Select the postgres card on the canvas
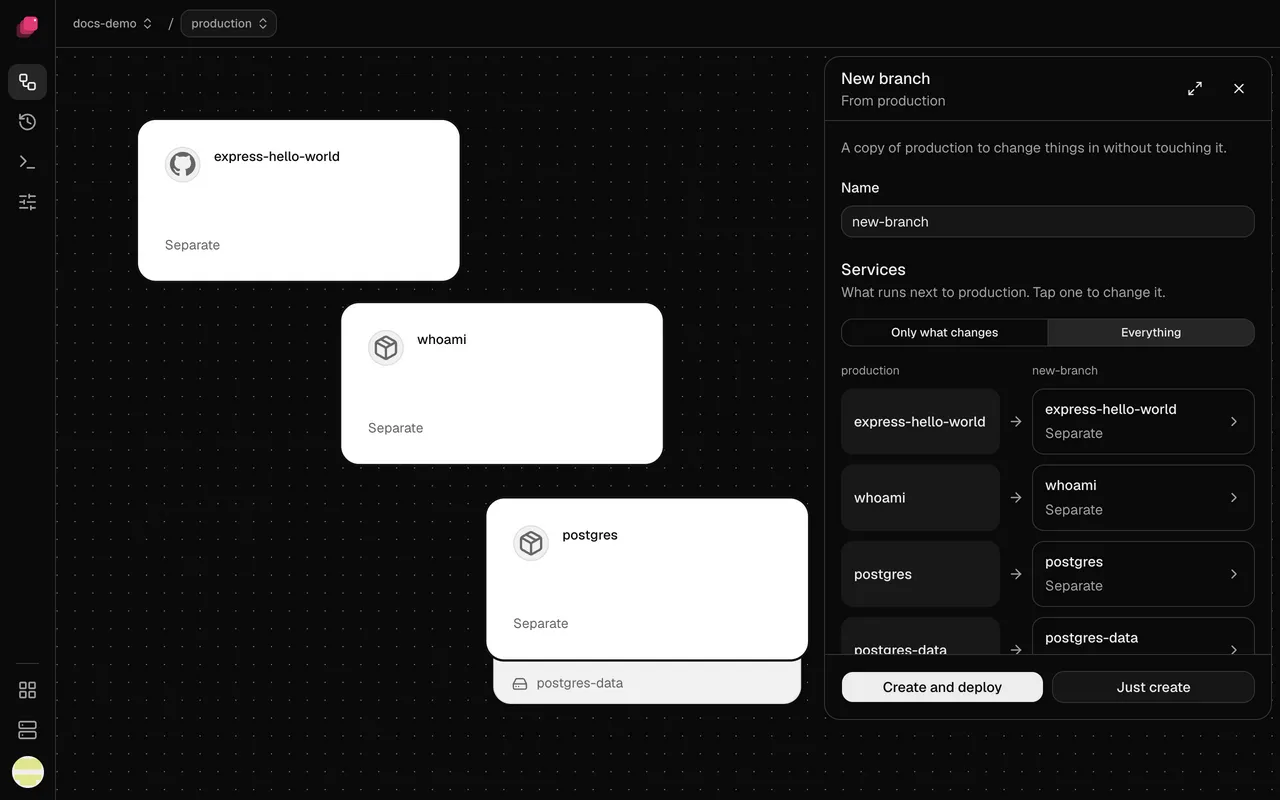1280x800 pixels. (647, 579)
